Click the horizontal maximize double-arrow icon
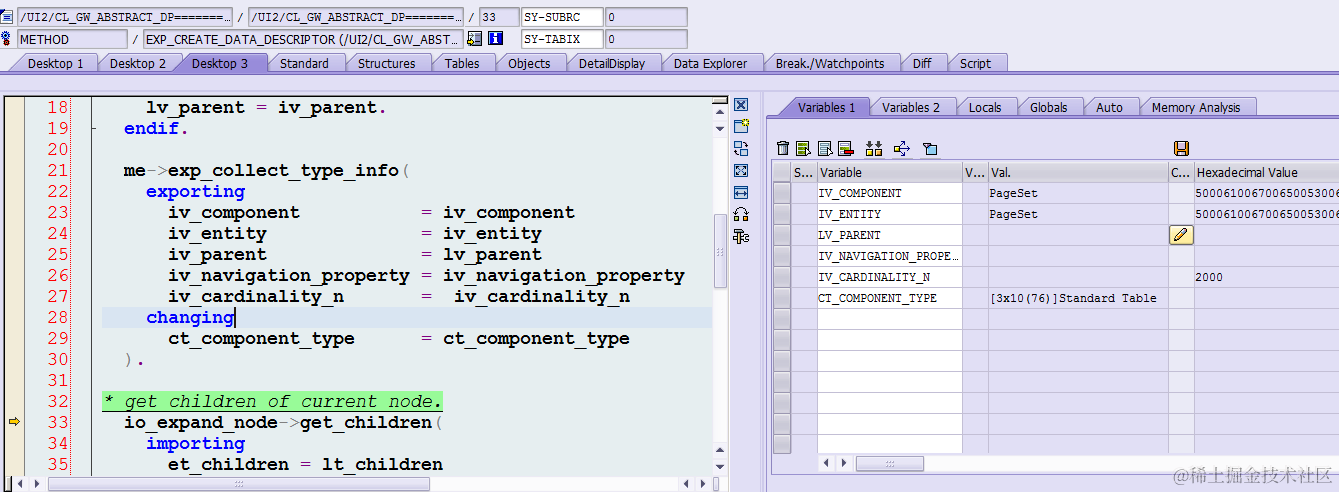The image size is (1339, 492). (x=741, y=192)
